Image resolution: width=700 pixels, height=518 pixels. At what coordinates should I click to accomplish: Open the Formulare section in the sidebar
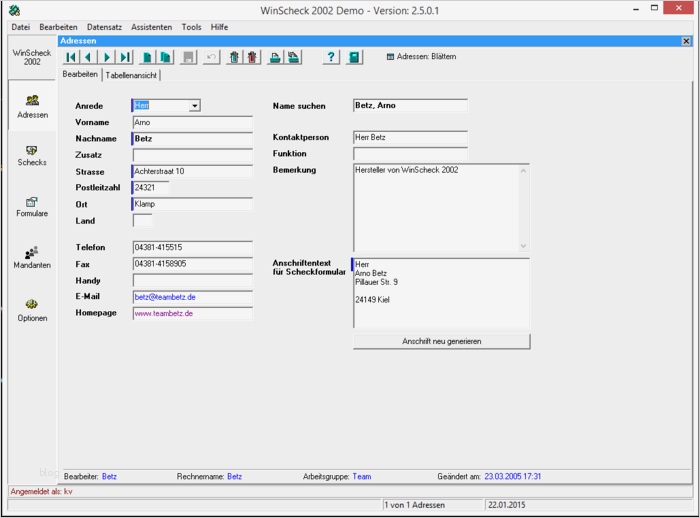tap(32, 206)
